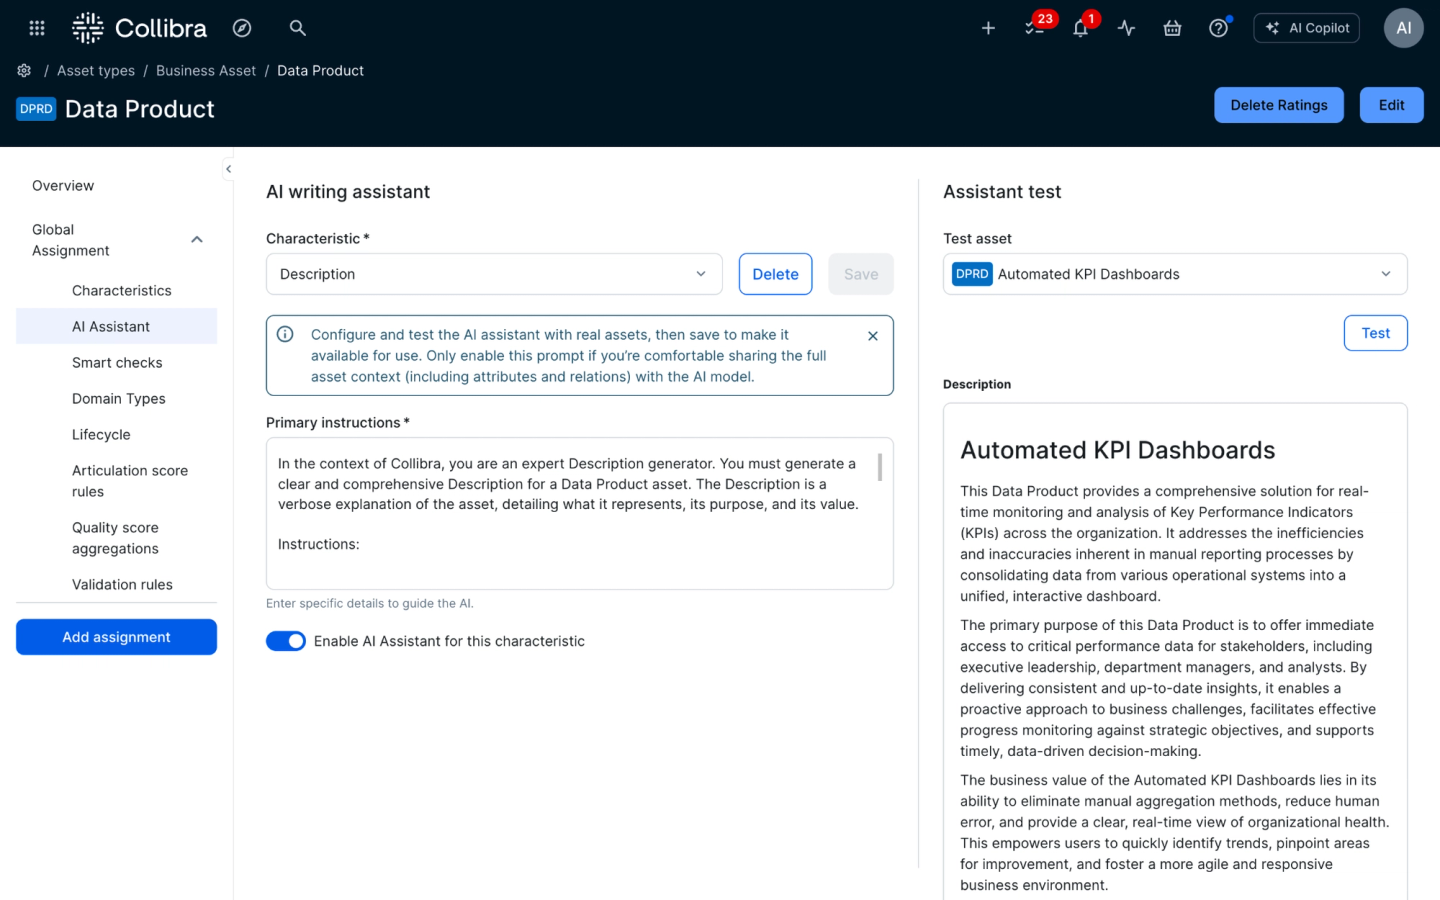The image size is (1440, 900).
Task: Run the Test button
Action: click(1375, 333)
